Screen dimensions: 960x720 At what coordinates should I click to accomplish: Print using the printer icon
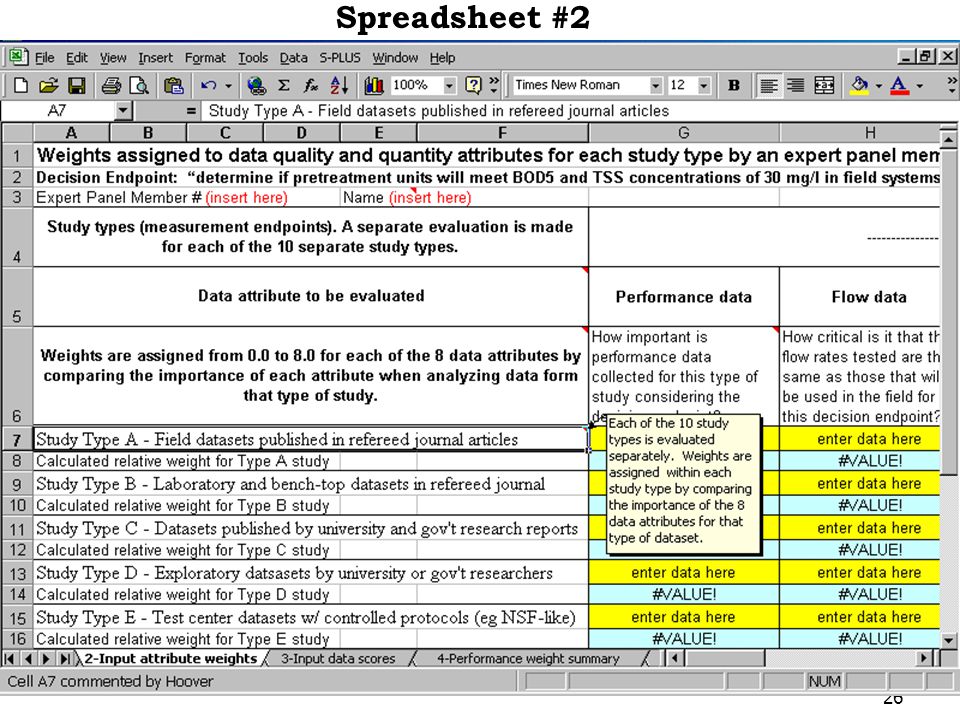pos(111,85)
